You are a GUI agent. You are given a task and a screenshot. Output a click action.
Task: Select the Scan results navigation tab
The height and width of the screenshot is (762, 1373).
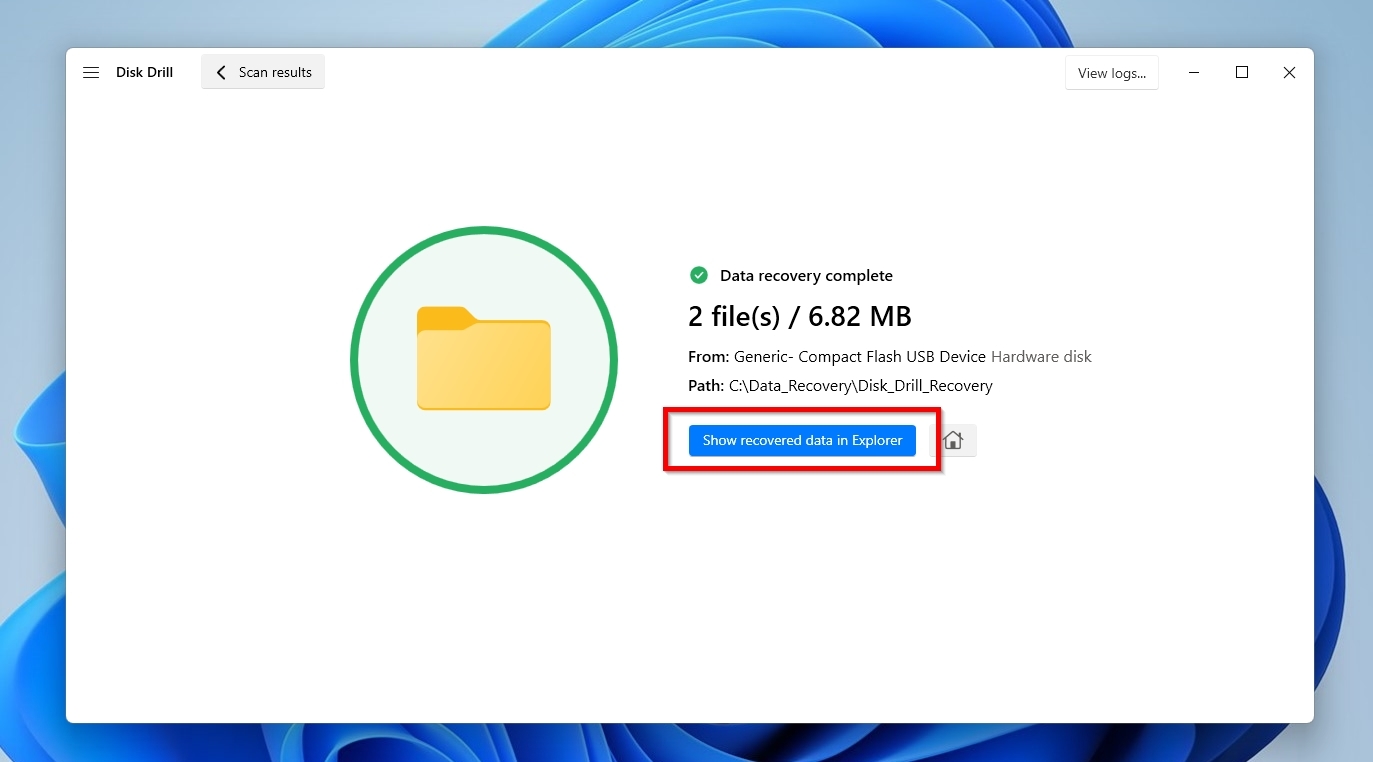click(x=262, y=71)
